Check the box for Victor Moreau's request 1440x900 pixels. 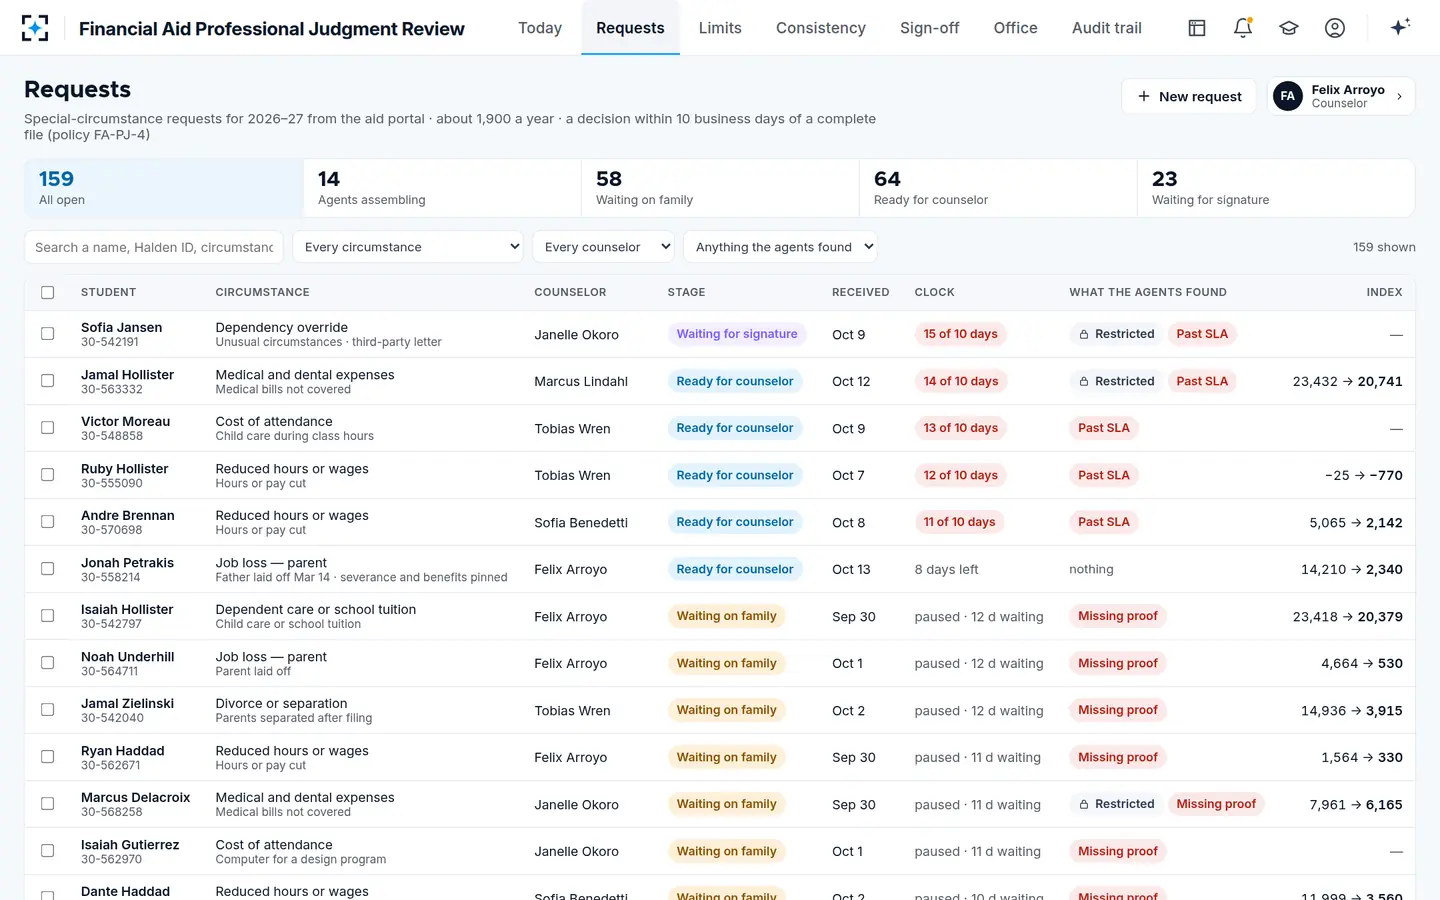click(48, 428)
